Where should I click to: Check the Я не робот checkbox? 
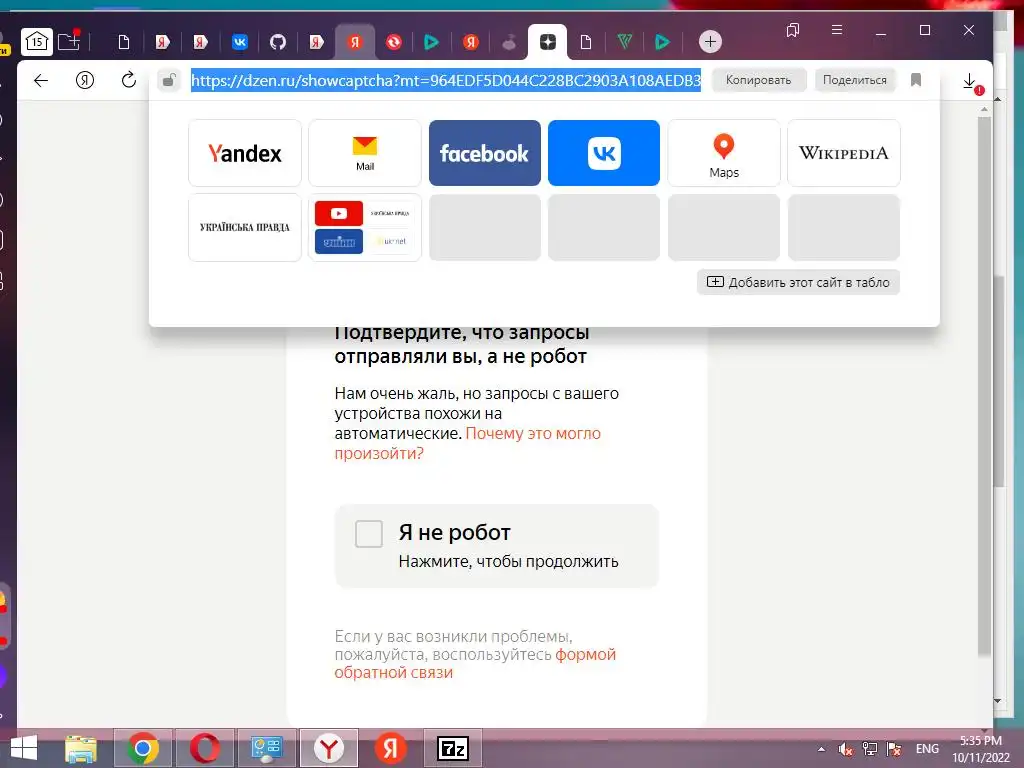click(369, 534)
